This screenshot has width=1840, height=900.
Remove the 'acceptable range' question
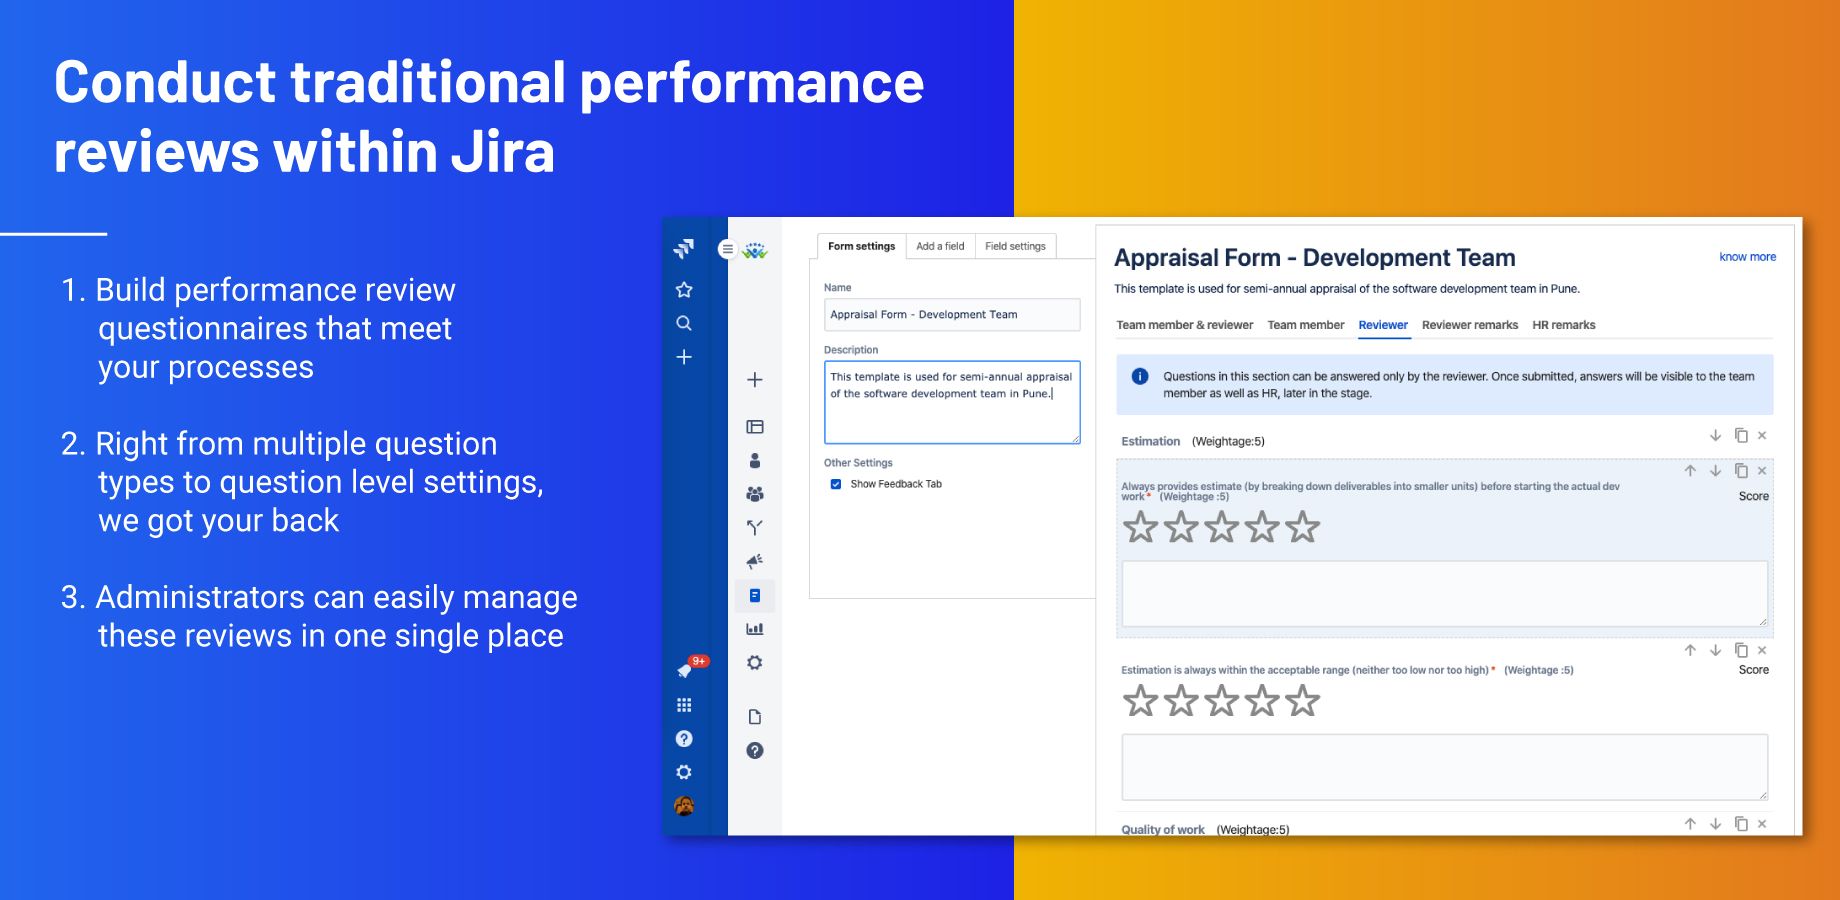1762,650
